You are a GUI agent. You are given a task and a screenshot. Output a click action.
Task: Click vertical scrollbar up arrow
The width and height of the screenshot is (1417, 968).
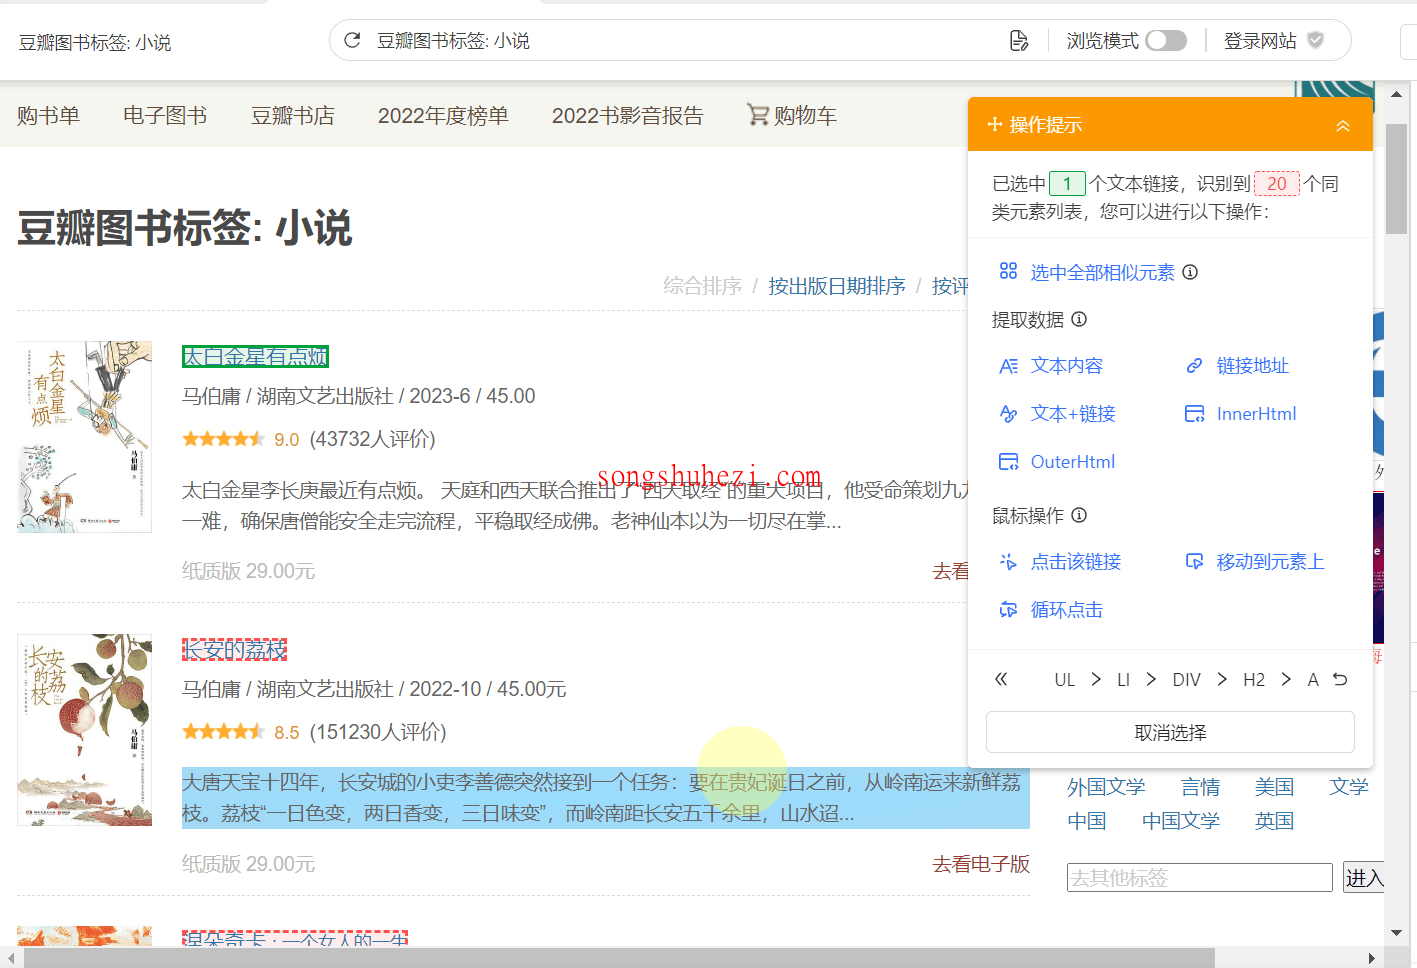(1397, 94)
